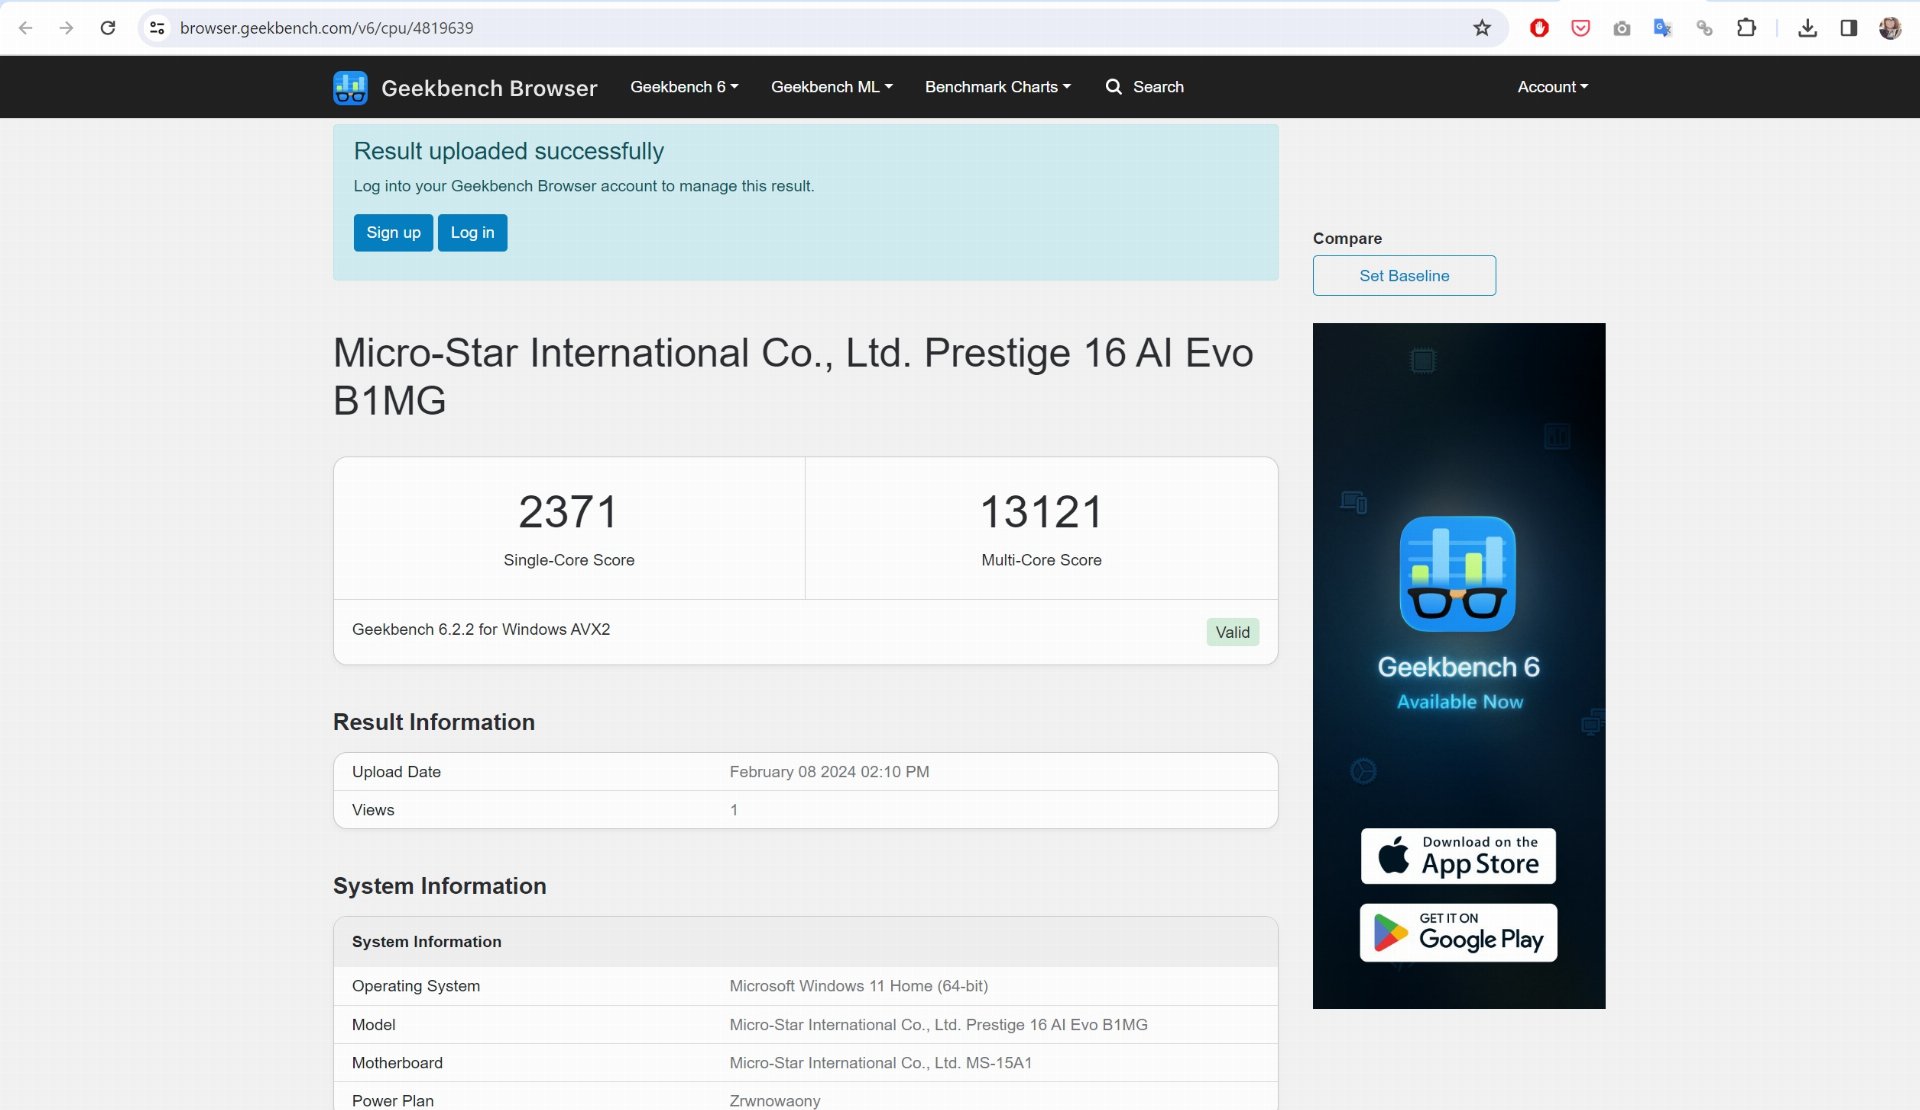Click the 'Result Information' section heading
This screenshot has width=1920, height=1110.
433,722
